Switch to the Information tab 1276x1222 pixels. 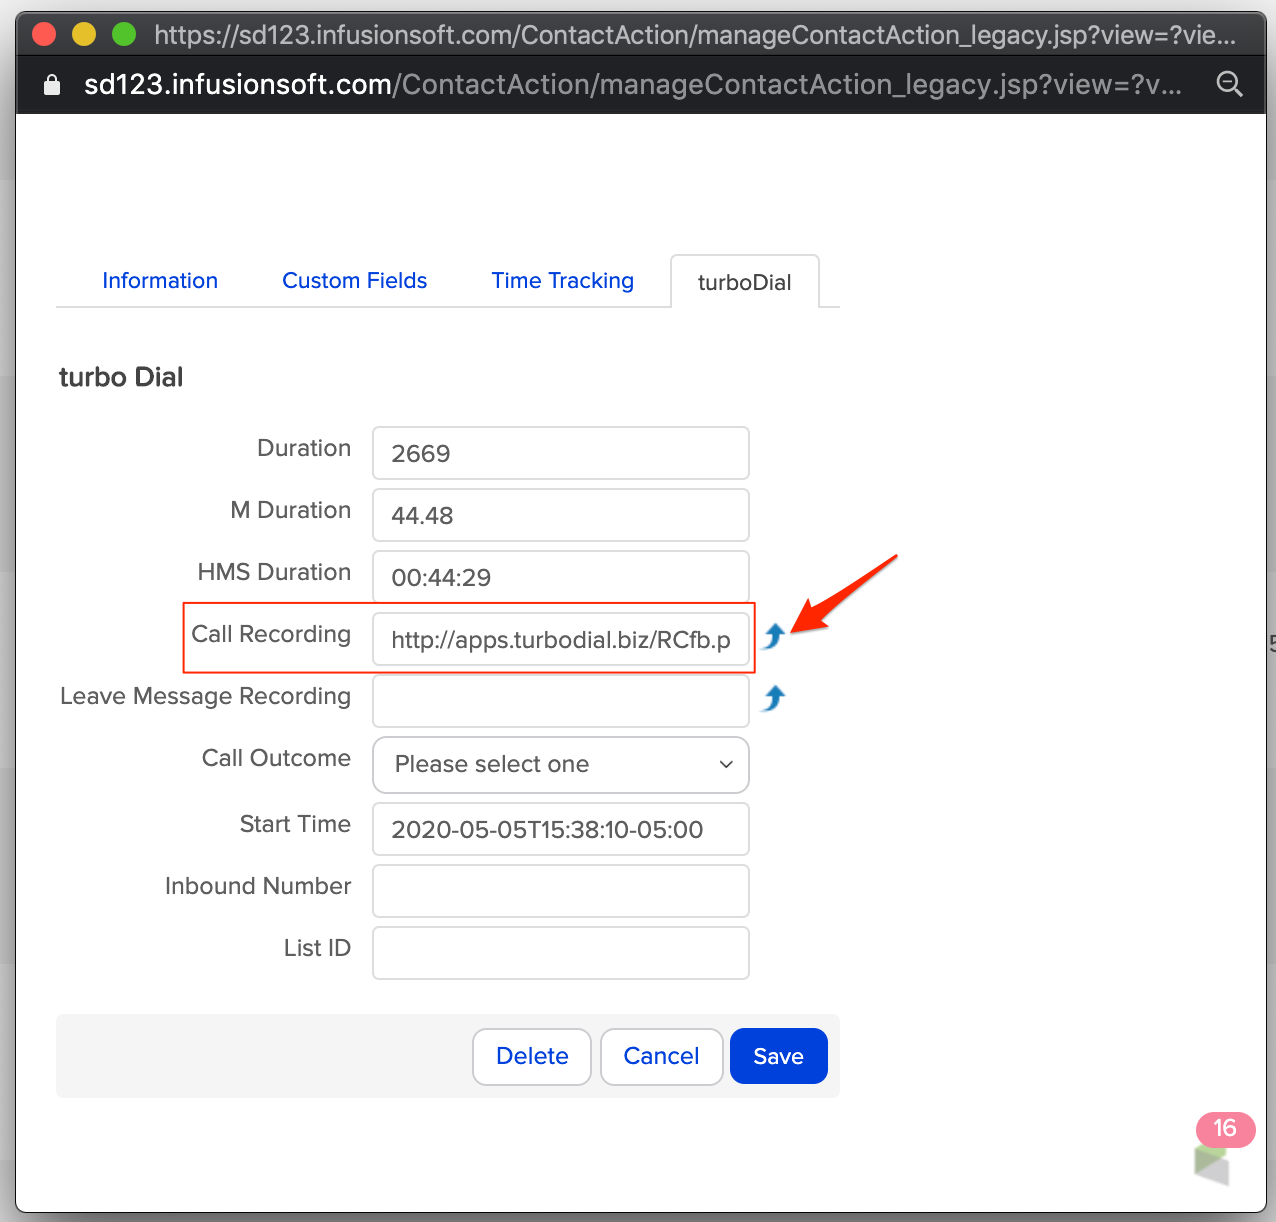point(160,281)
